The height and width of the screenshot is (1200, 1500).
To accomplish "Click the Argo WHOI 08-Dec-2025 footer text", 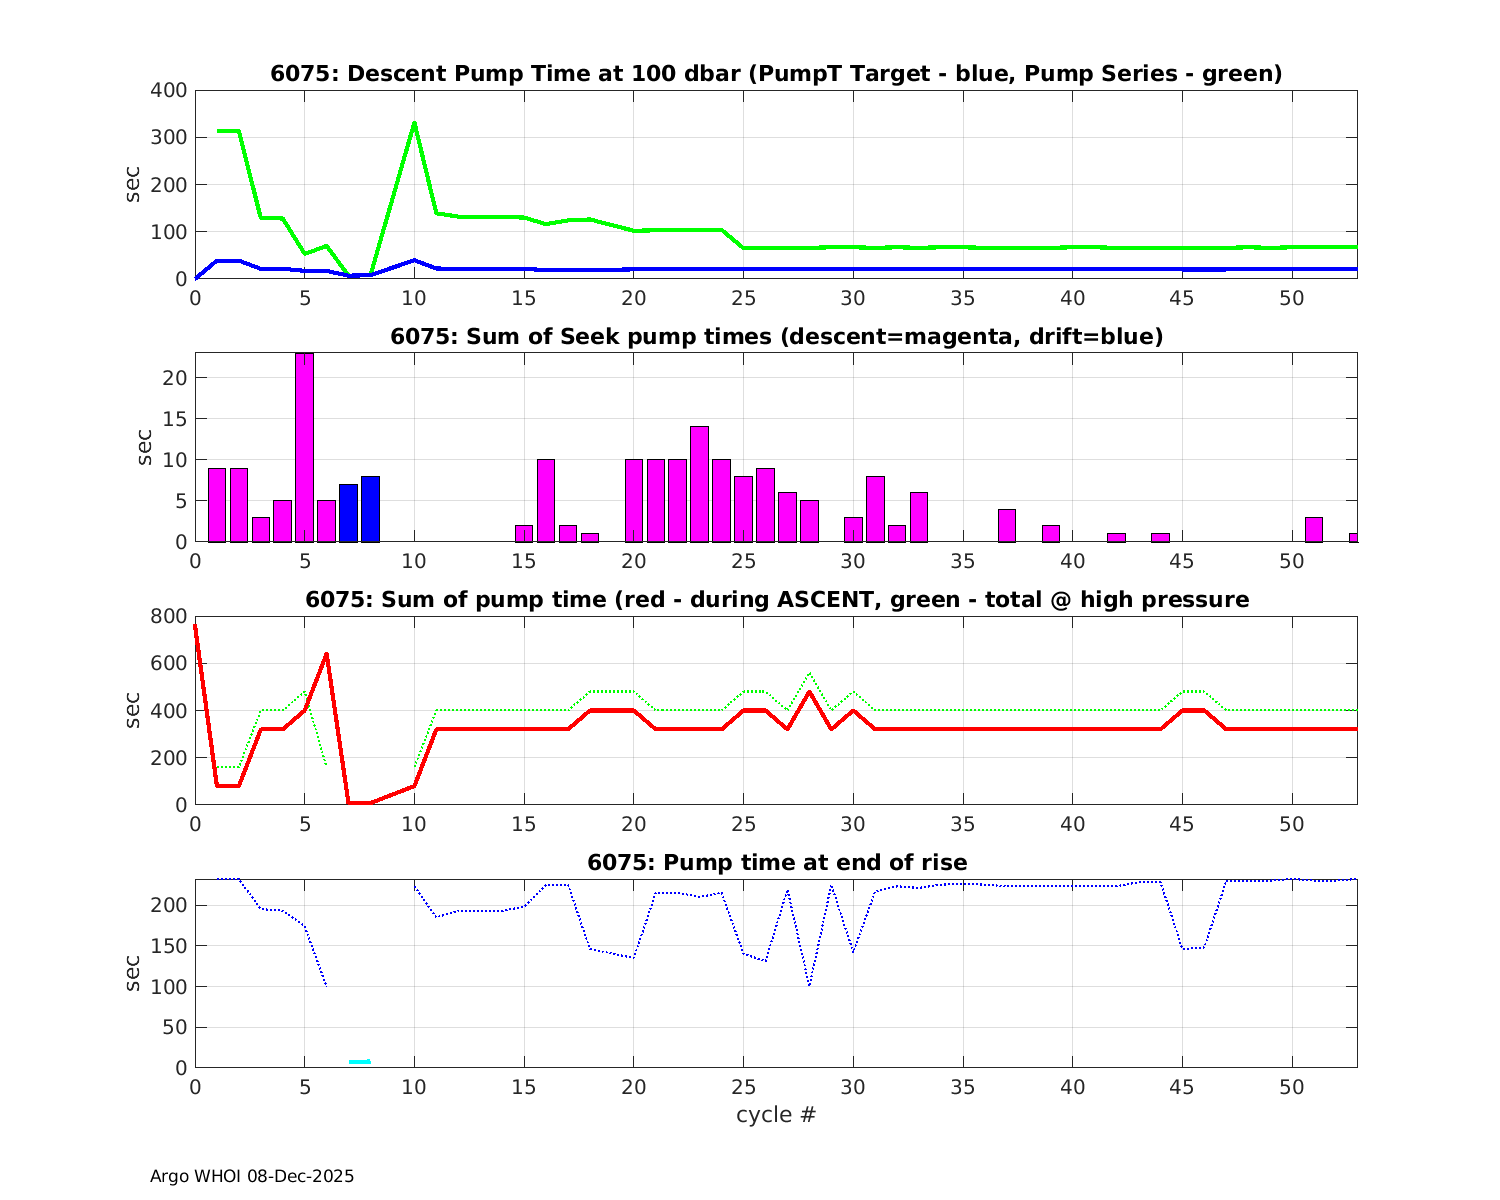I will [x=252, y=1177].
